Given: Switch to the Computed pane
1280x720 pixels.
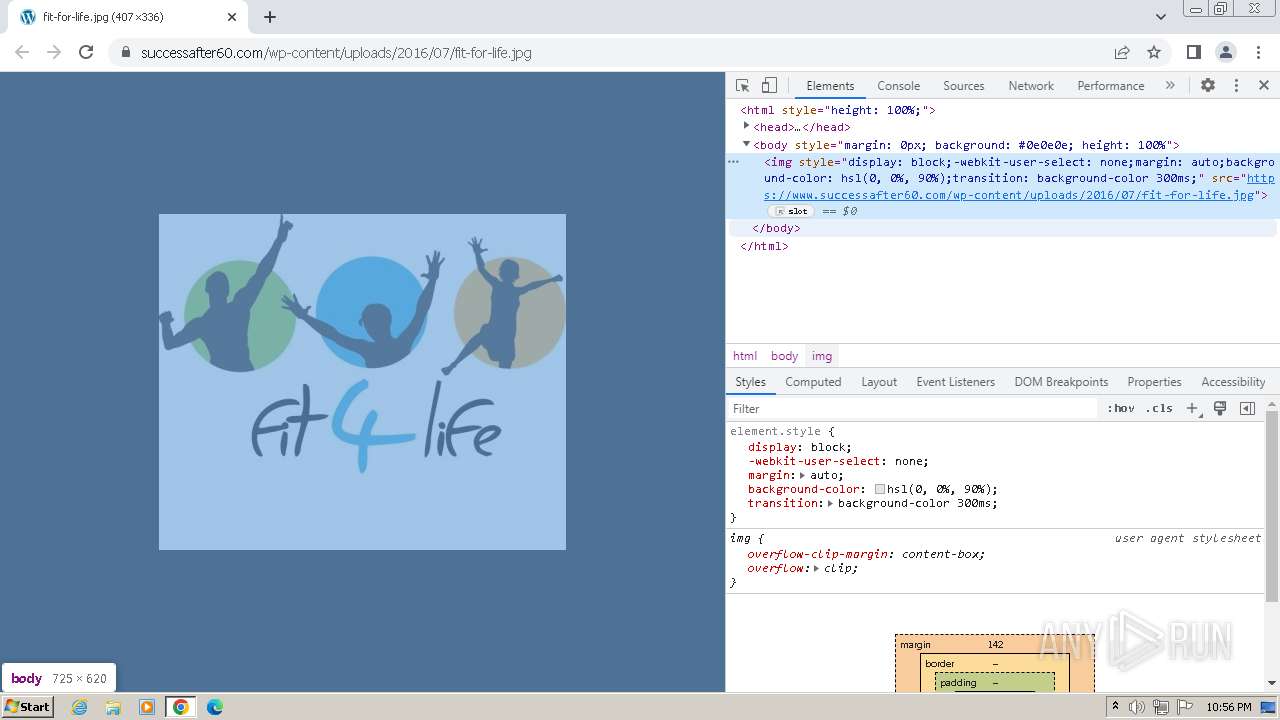Looking at the screenshot, I should (813, 382).
